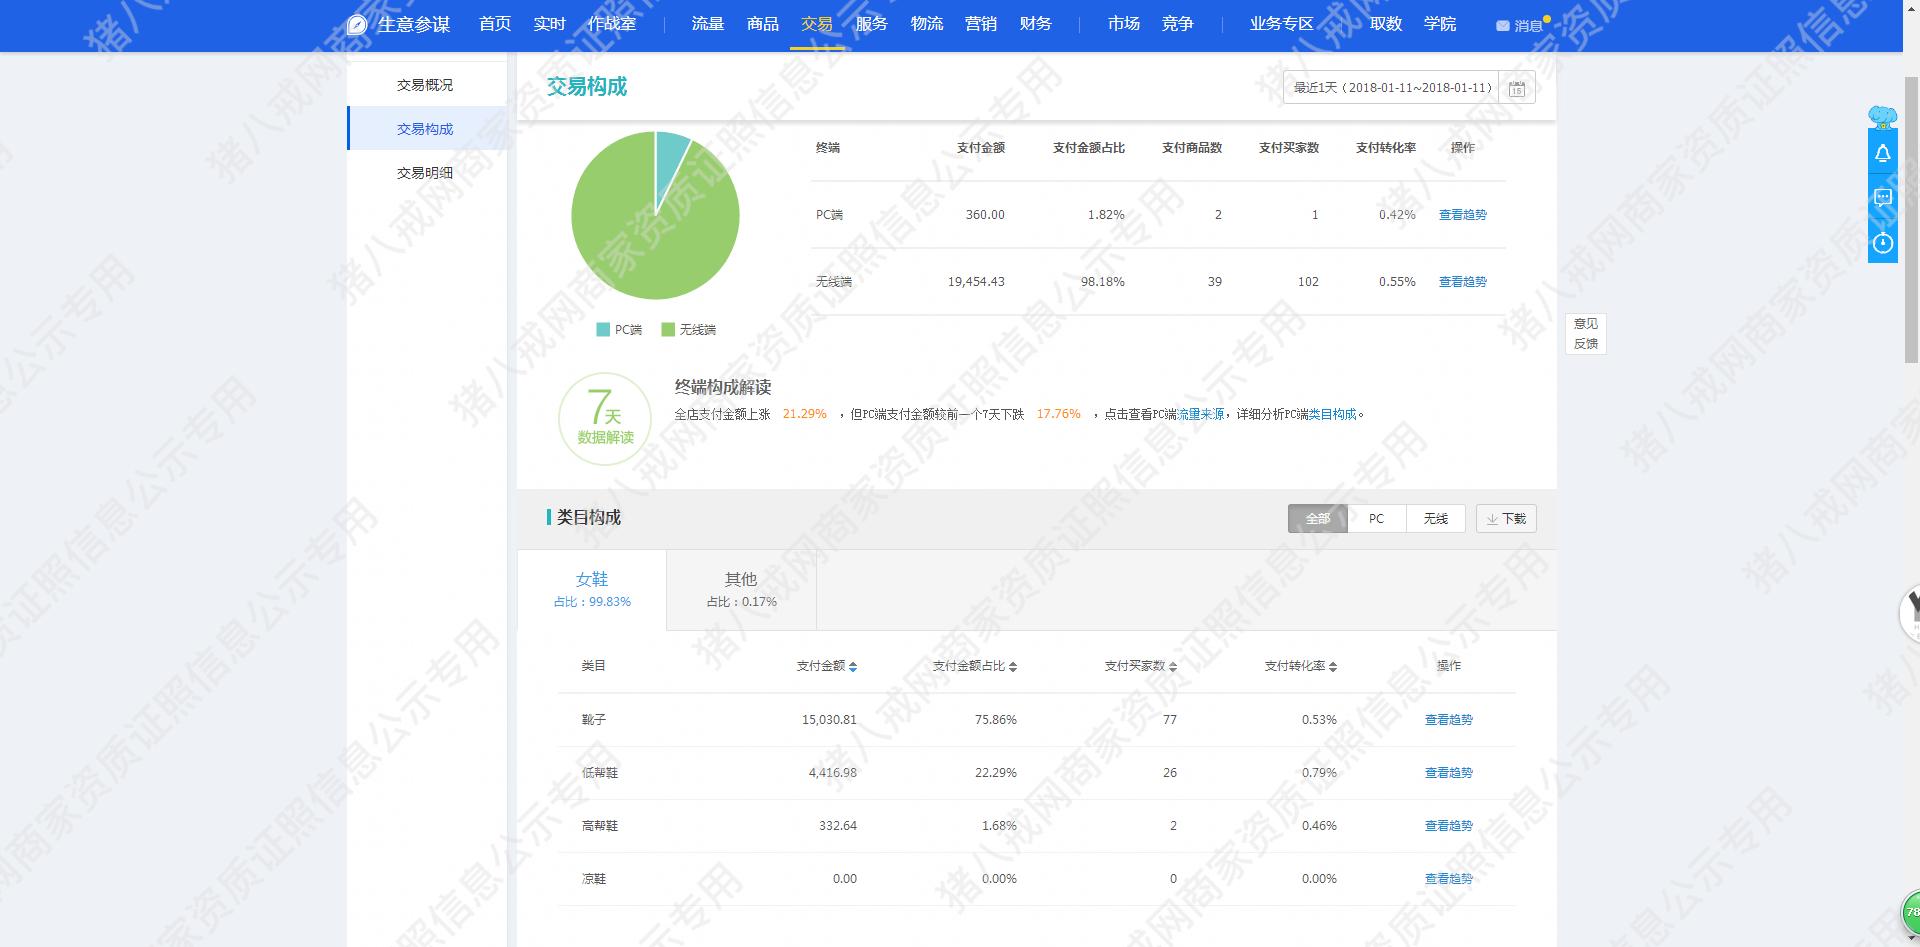This screenshot has width=1920, height=947.
Task: Click the 21.29% increase value
Action: 805,414
